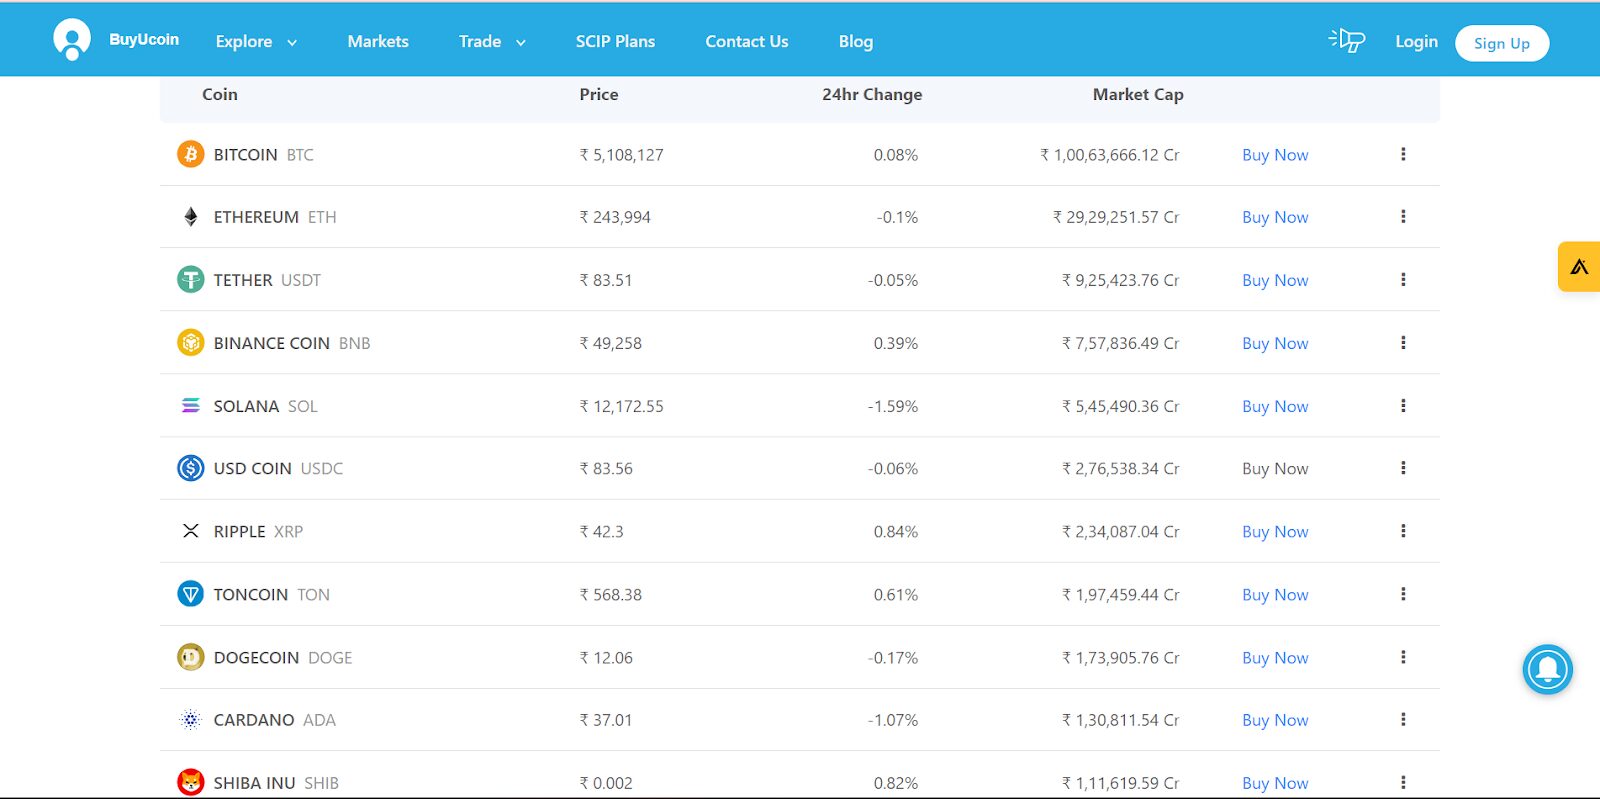This screenshot has height=799, width=1600.
Task: Click Buy Now for Binance Coin
Action: click(x=1275, y=343)
